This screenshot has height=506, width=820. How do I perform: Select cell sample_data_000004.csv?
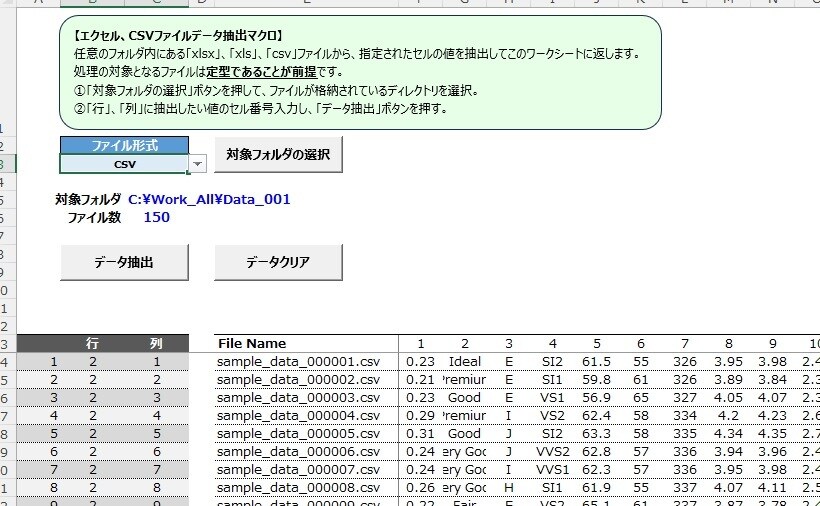tap(306, 416)
